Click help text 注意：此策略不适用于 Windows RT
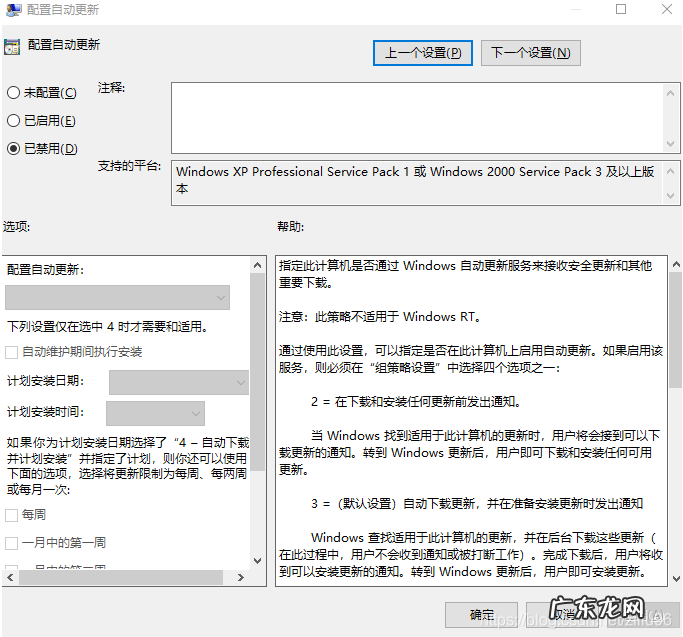This screenshot has width=683, height=637. tap(380, 316)
